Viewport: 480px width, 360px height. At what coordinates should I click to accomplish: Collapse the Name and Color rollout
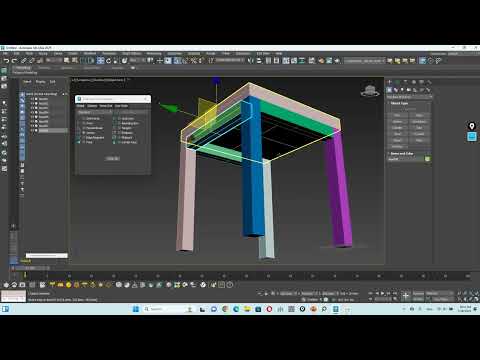point(402,154)
